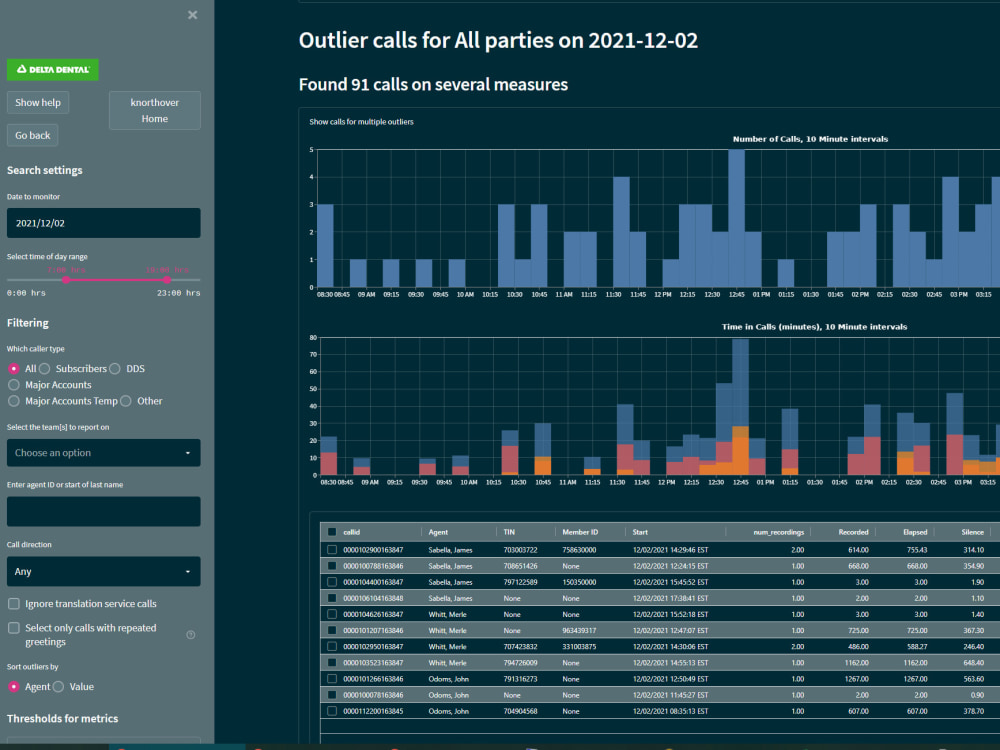The height and width of the screenshot is (750, 1000).
Task: Click the Time in Calls chart title
Action: pos(814,327)
